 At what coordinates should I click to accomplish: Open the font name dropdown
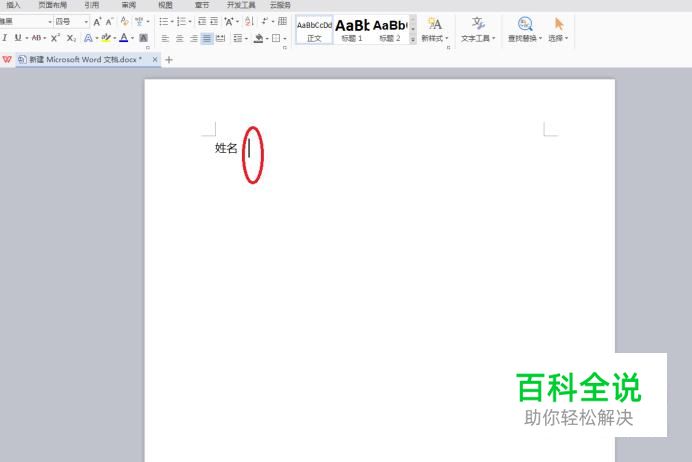pos(50,22)
